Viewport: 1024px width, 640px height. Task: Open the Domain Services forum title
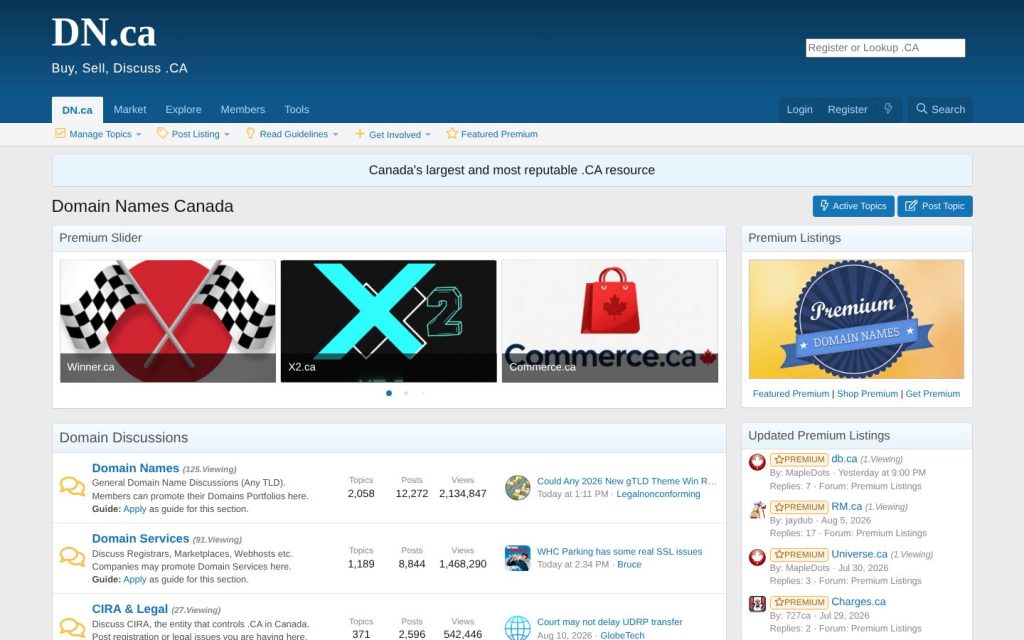140,538
